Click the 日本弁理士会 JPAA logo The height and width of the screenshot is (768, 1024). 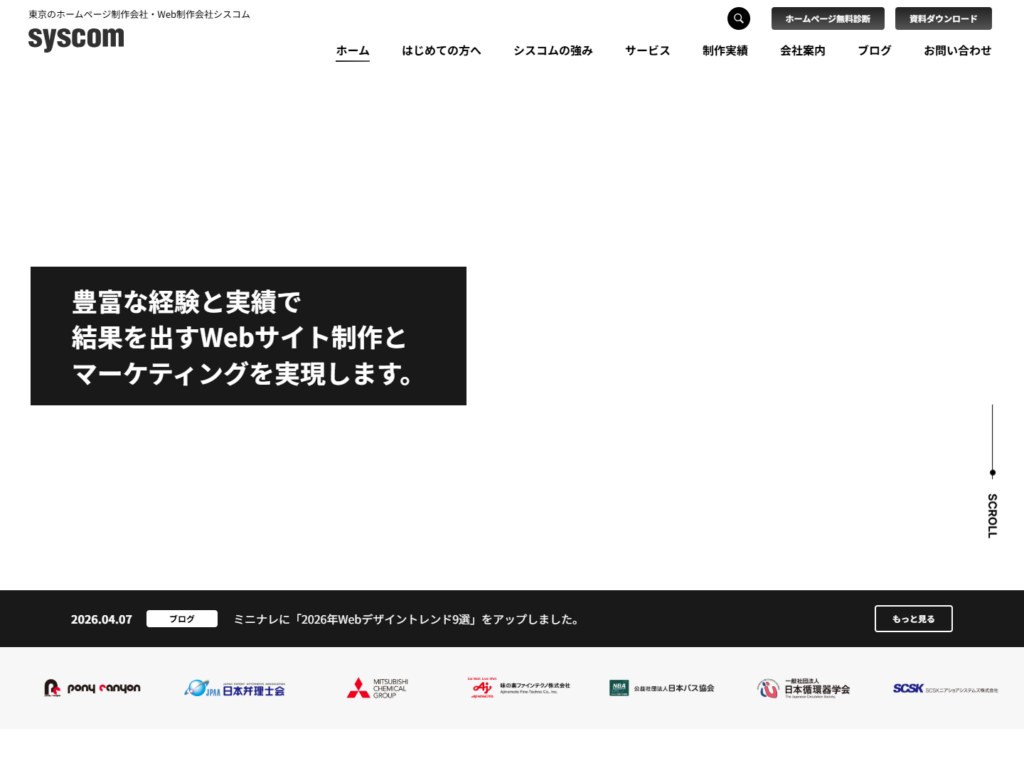(x=235, y=688)
